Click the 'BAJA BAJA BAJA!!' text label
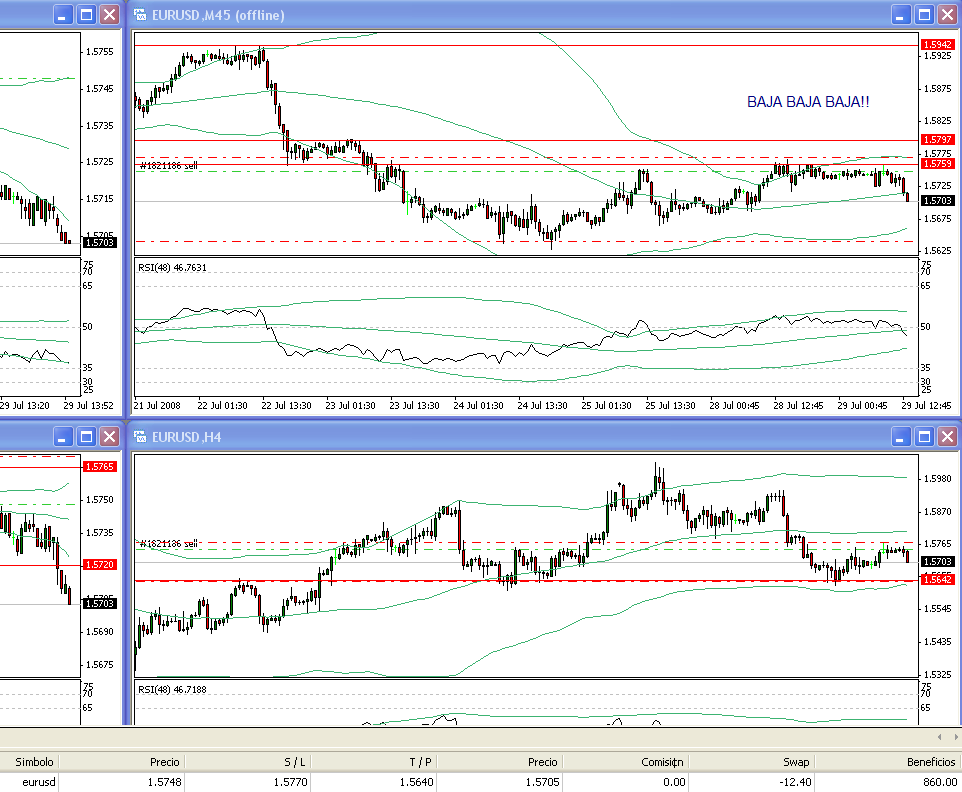The height and width of the screenshot is (792, 962). tap(808, 102)
